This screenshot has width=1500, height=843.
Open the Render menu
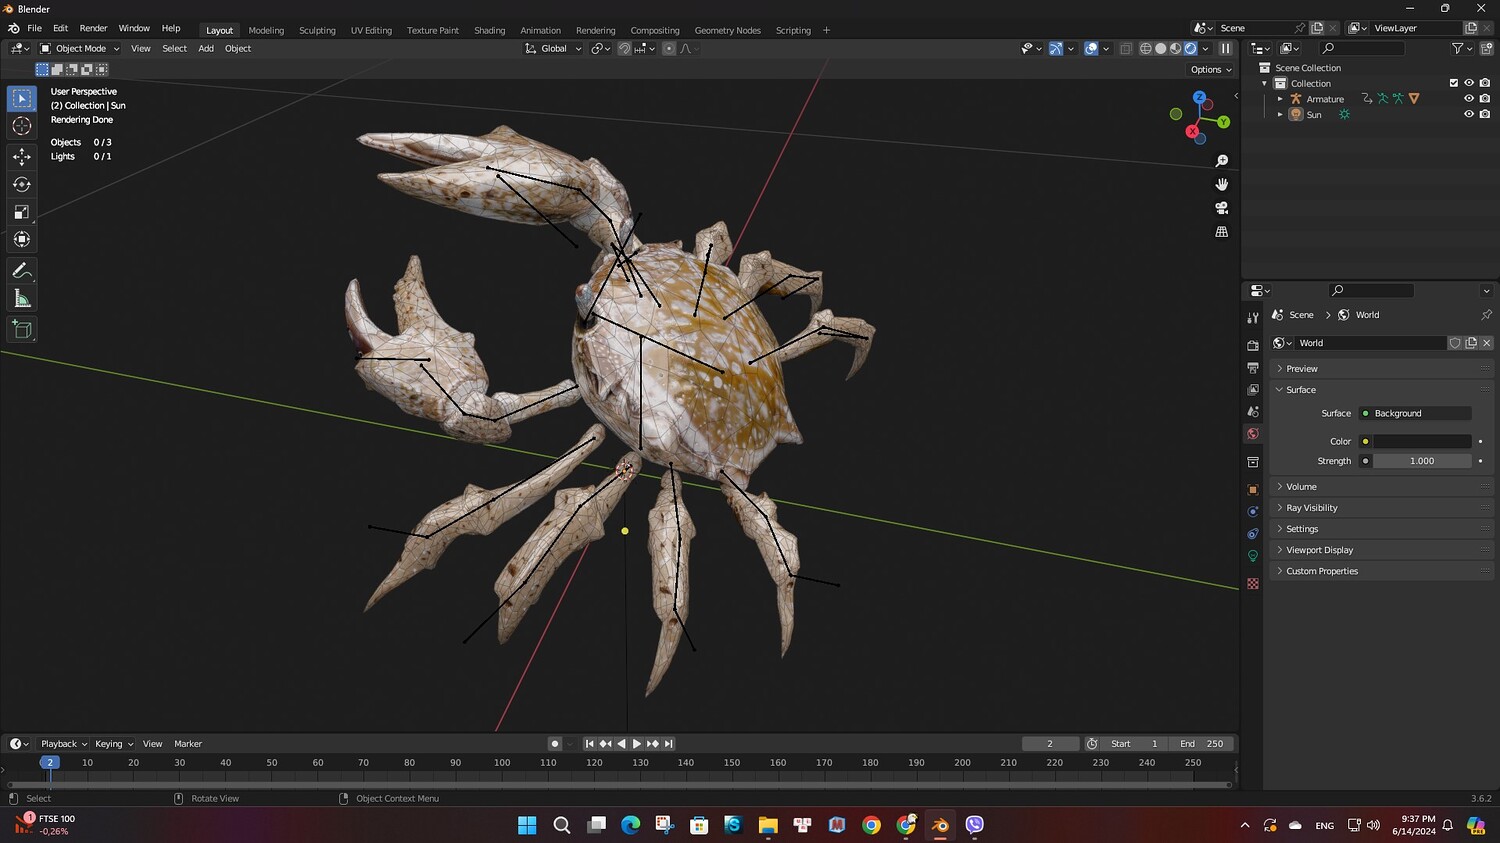click(93, 28)
